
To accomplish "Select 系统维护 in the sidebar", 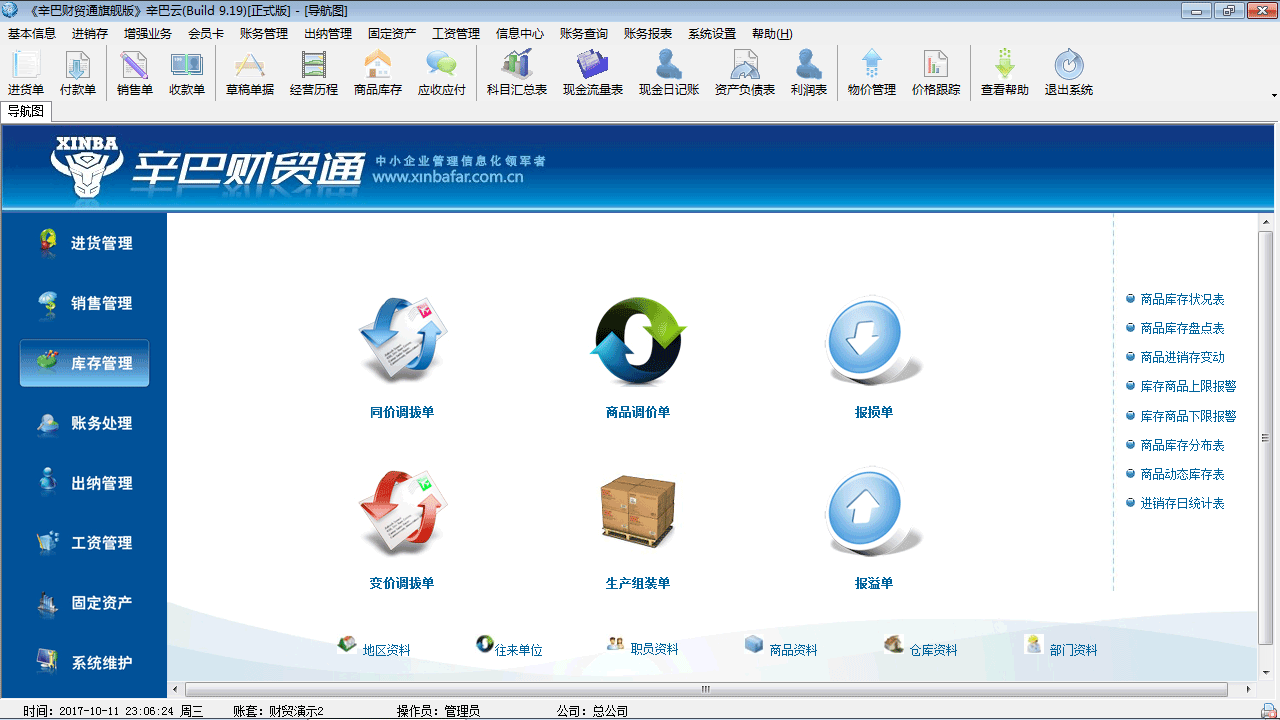I will [85, 663].
